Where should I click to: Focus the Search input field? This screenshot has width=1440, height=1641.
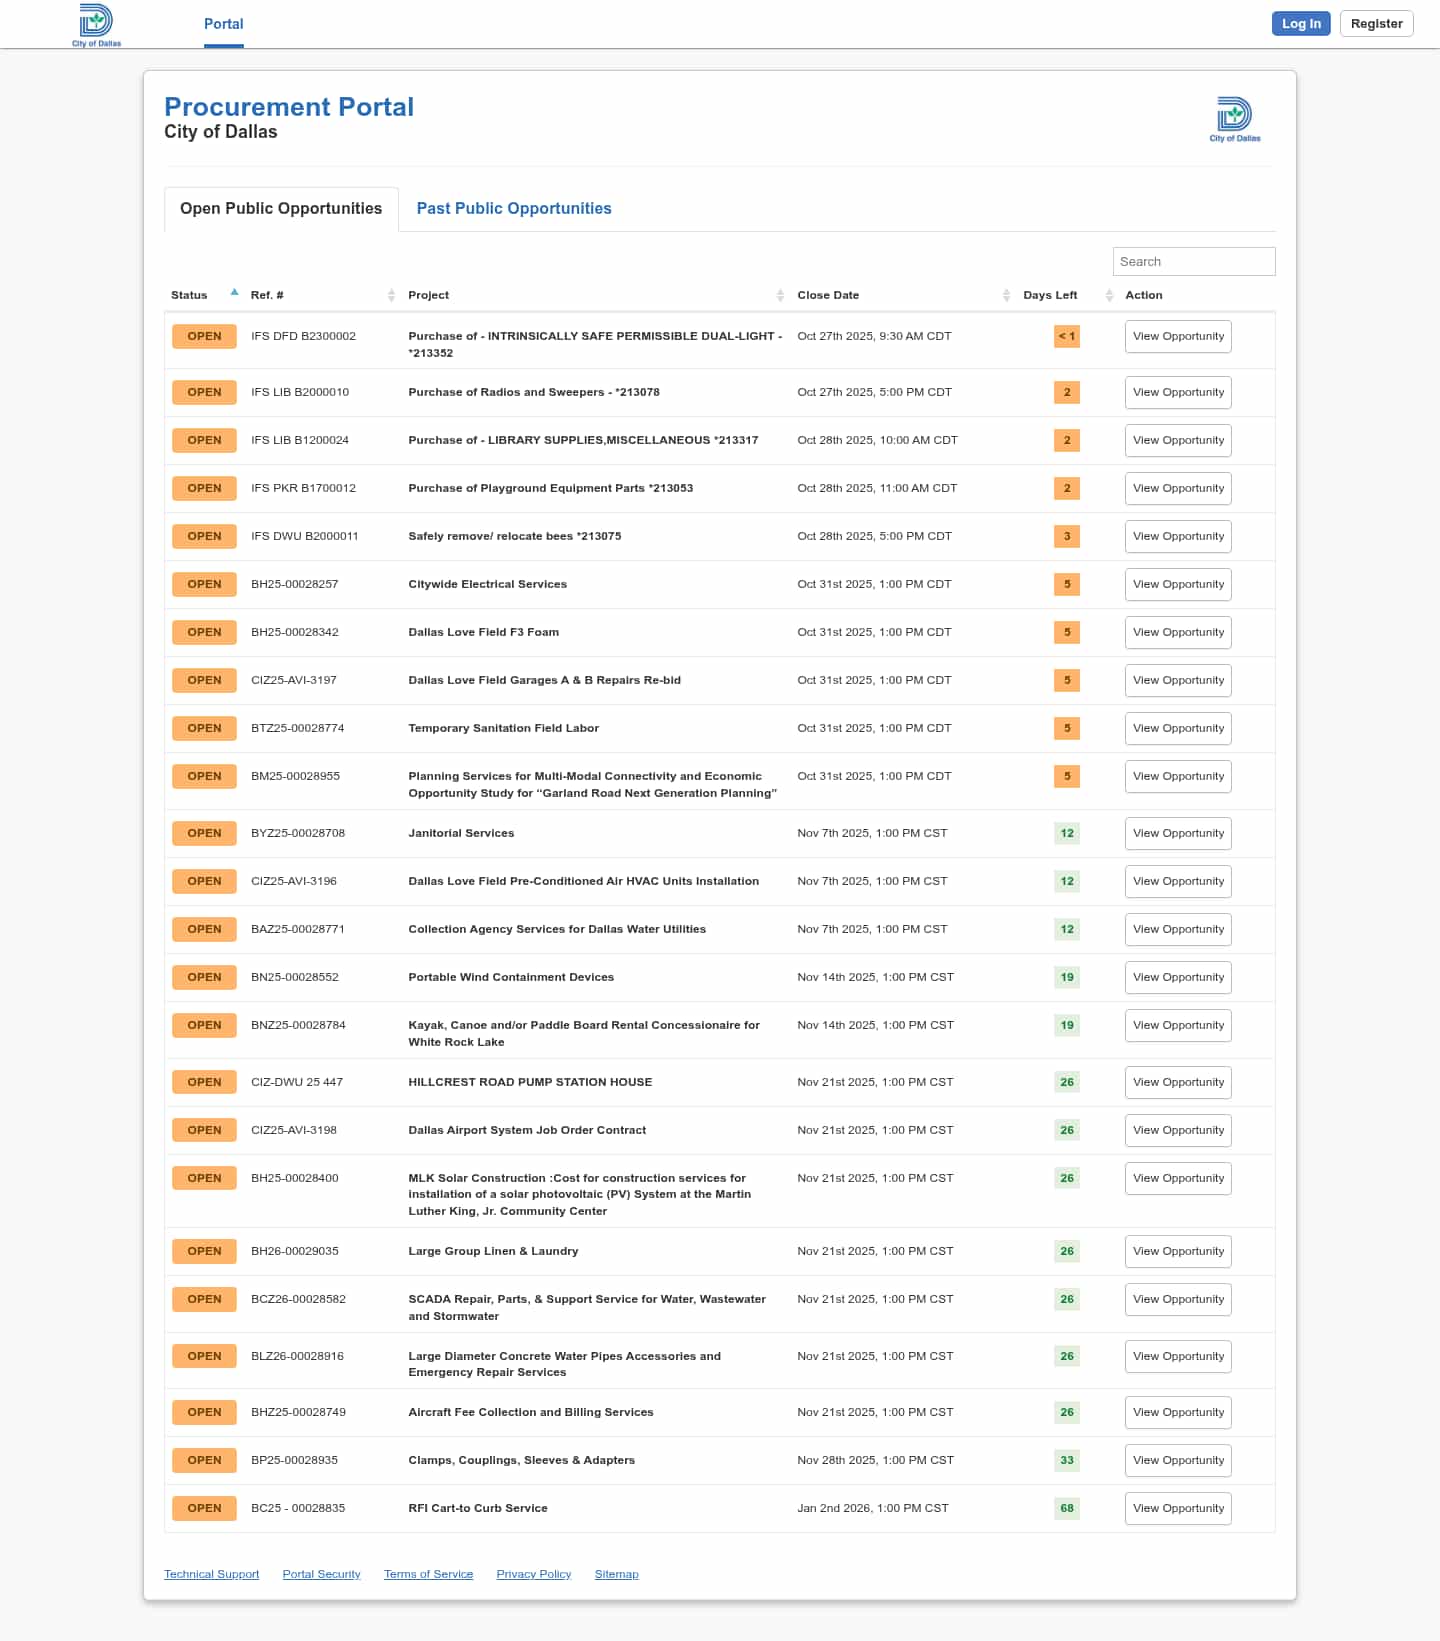(x=1194, y=261)
